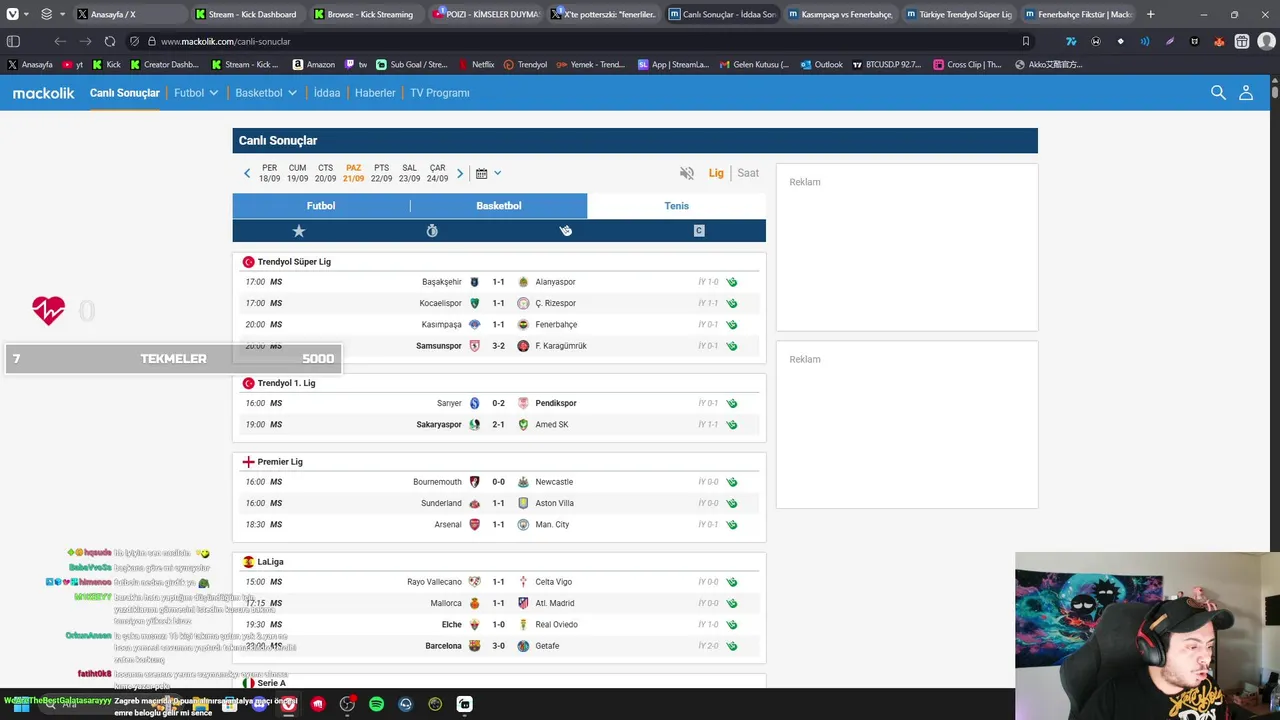Click the Man. City team name
The width and height of the screenshot is (1280, 720).
click(552, 525)
